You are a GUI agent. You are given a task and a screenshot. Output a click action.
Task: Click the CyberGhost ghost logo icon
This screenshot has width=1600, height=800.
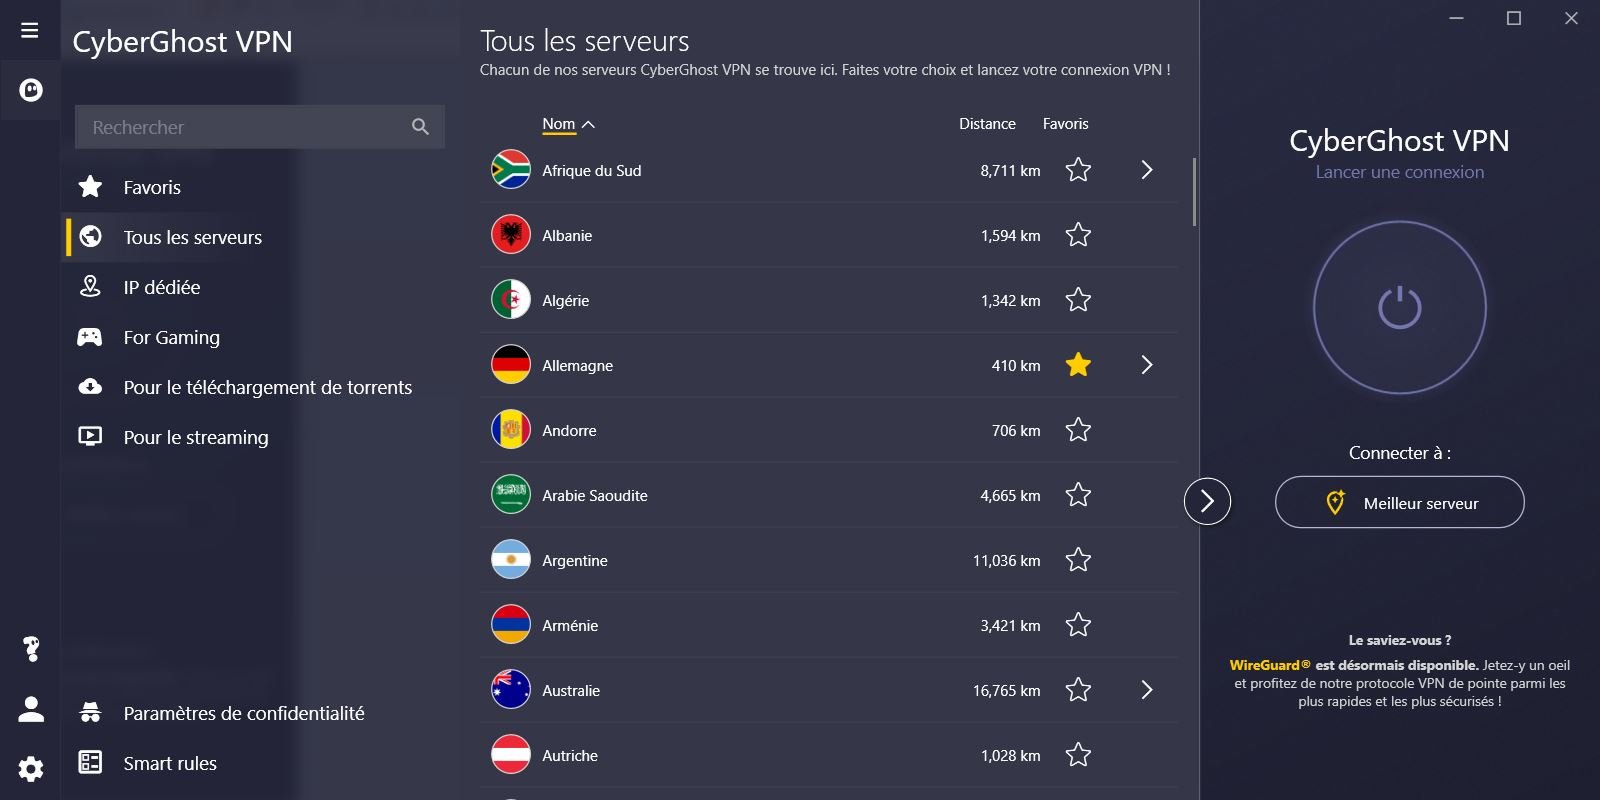(31, 90)
